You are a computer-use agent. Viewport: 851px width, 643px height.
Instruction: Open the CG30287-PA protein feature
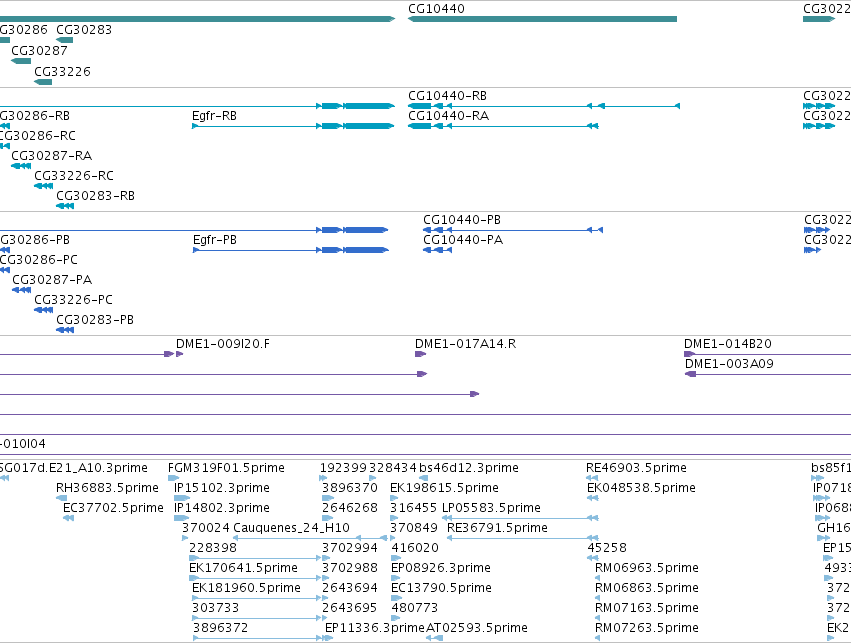[x=22, y=290]
